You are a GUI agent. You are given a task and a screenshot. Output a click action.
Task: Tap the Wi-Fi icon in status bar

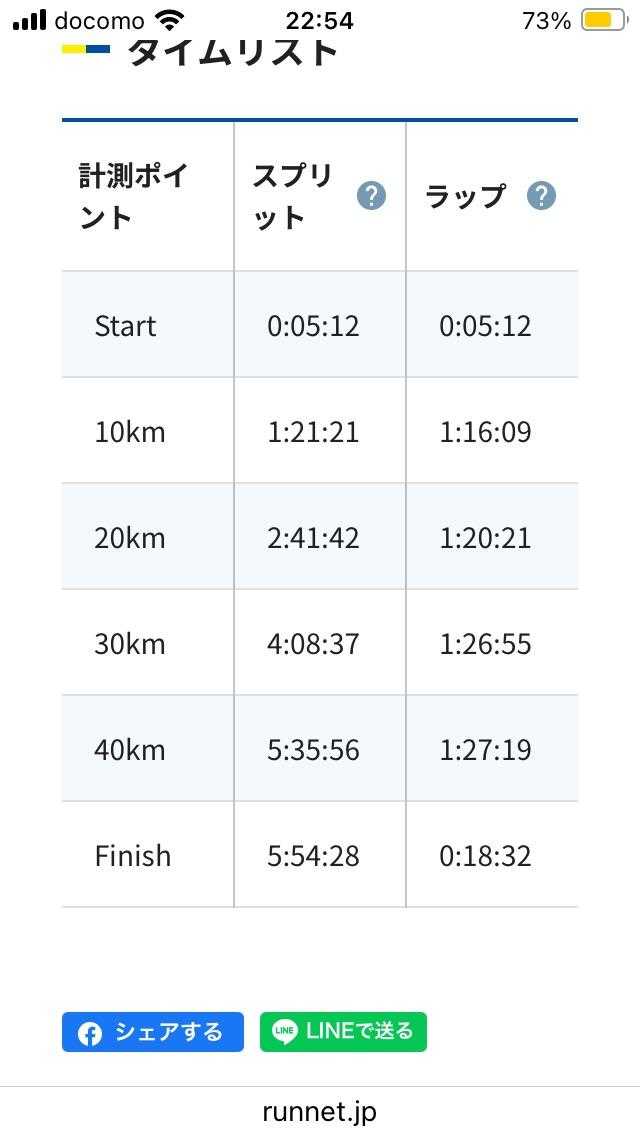point(171,20)
